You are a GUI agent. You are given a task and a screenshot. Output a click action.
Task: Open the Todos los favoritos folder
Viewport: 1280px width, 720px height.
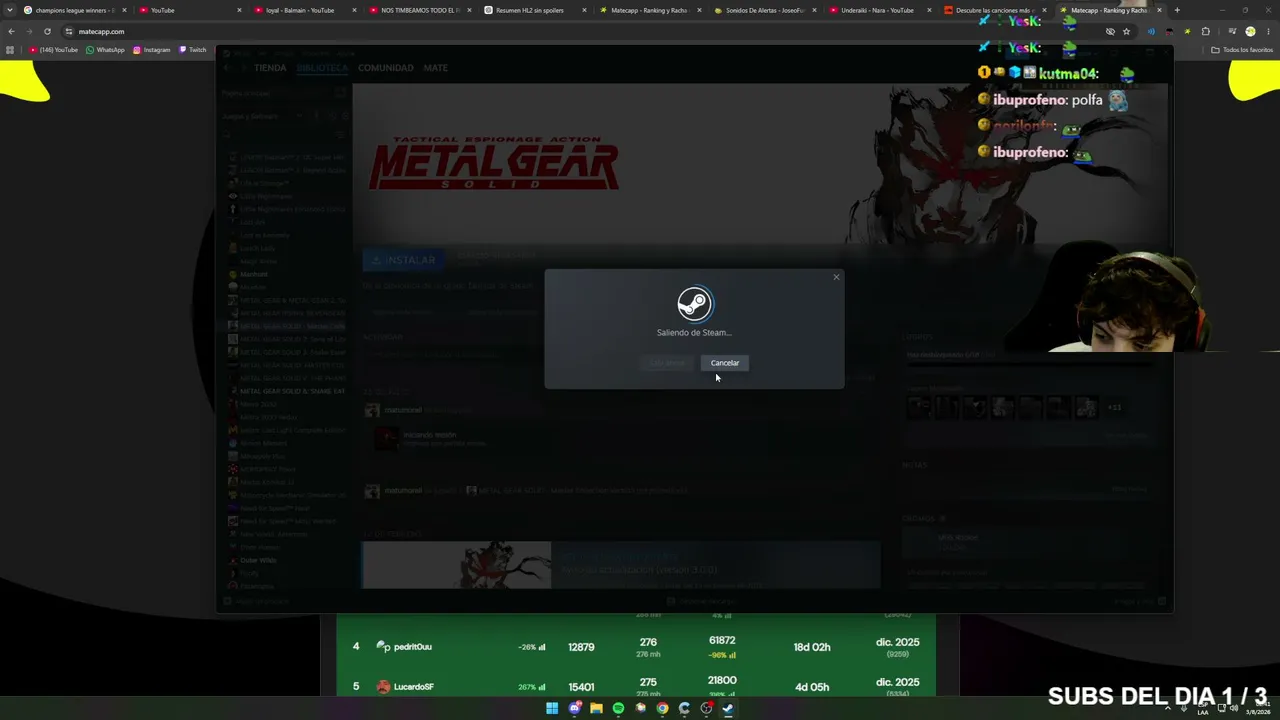[x=1242, y=50]
